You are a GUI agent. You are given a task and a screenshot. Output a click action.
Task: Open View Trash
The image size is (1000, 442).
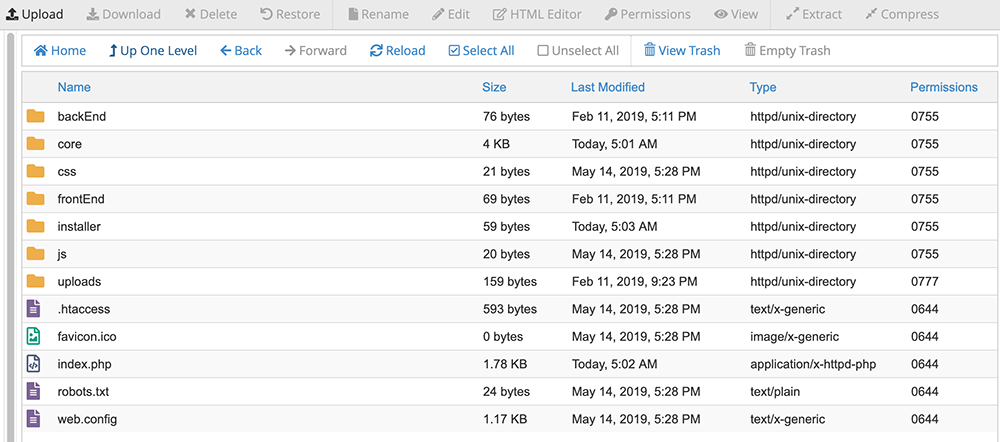point(681,50)
